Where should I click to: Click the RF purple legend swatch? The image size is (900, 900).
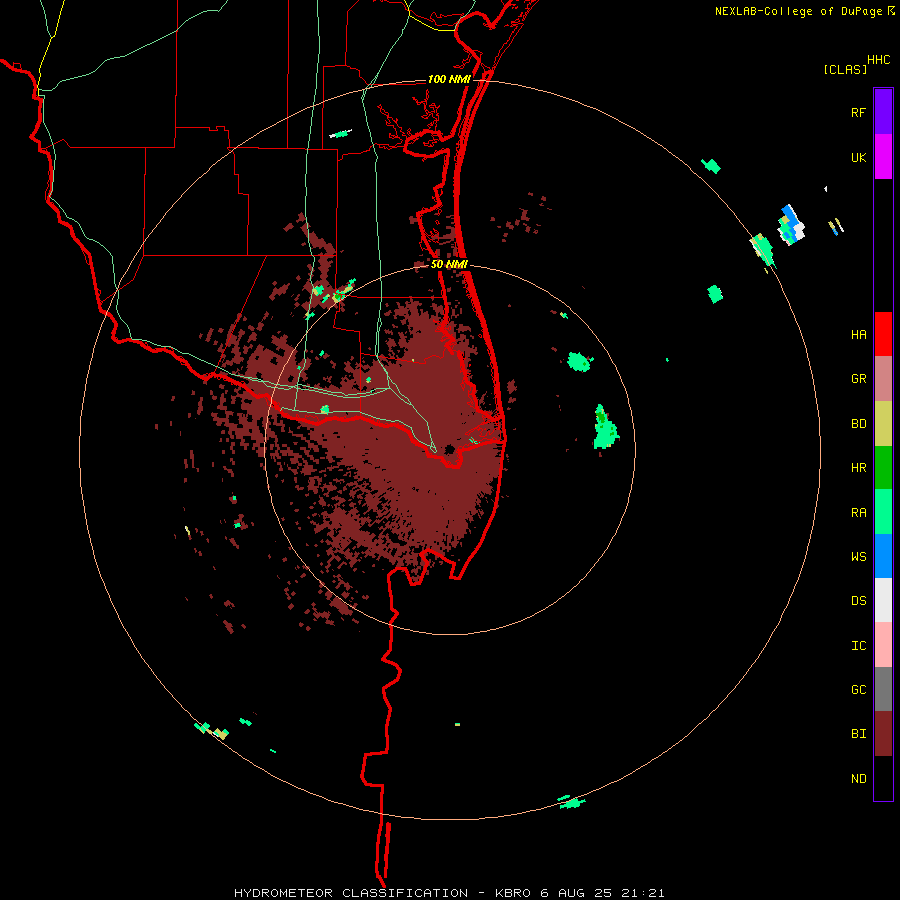(x=883, y=112)
